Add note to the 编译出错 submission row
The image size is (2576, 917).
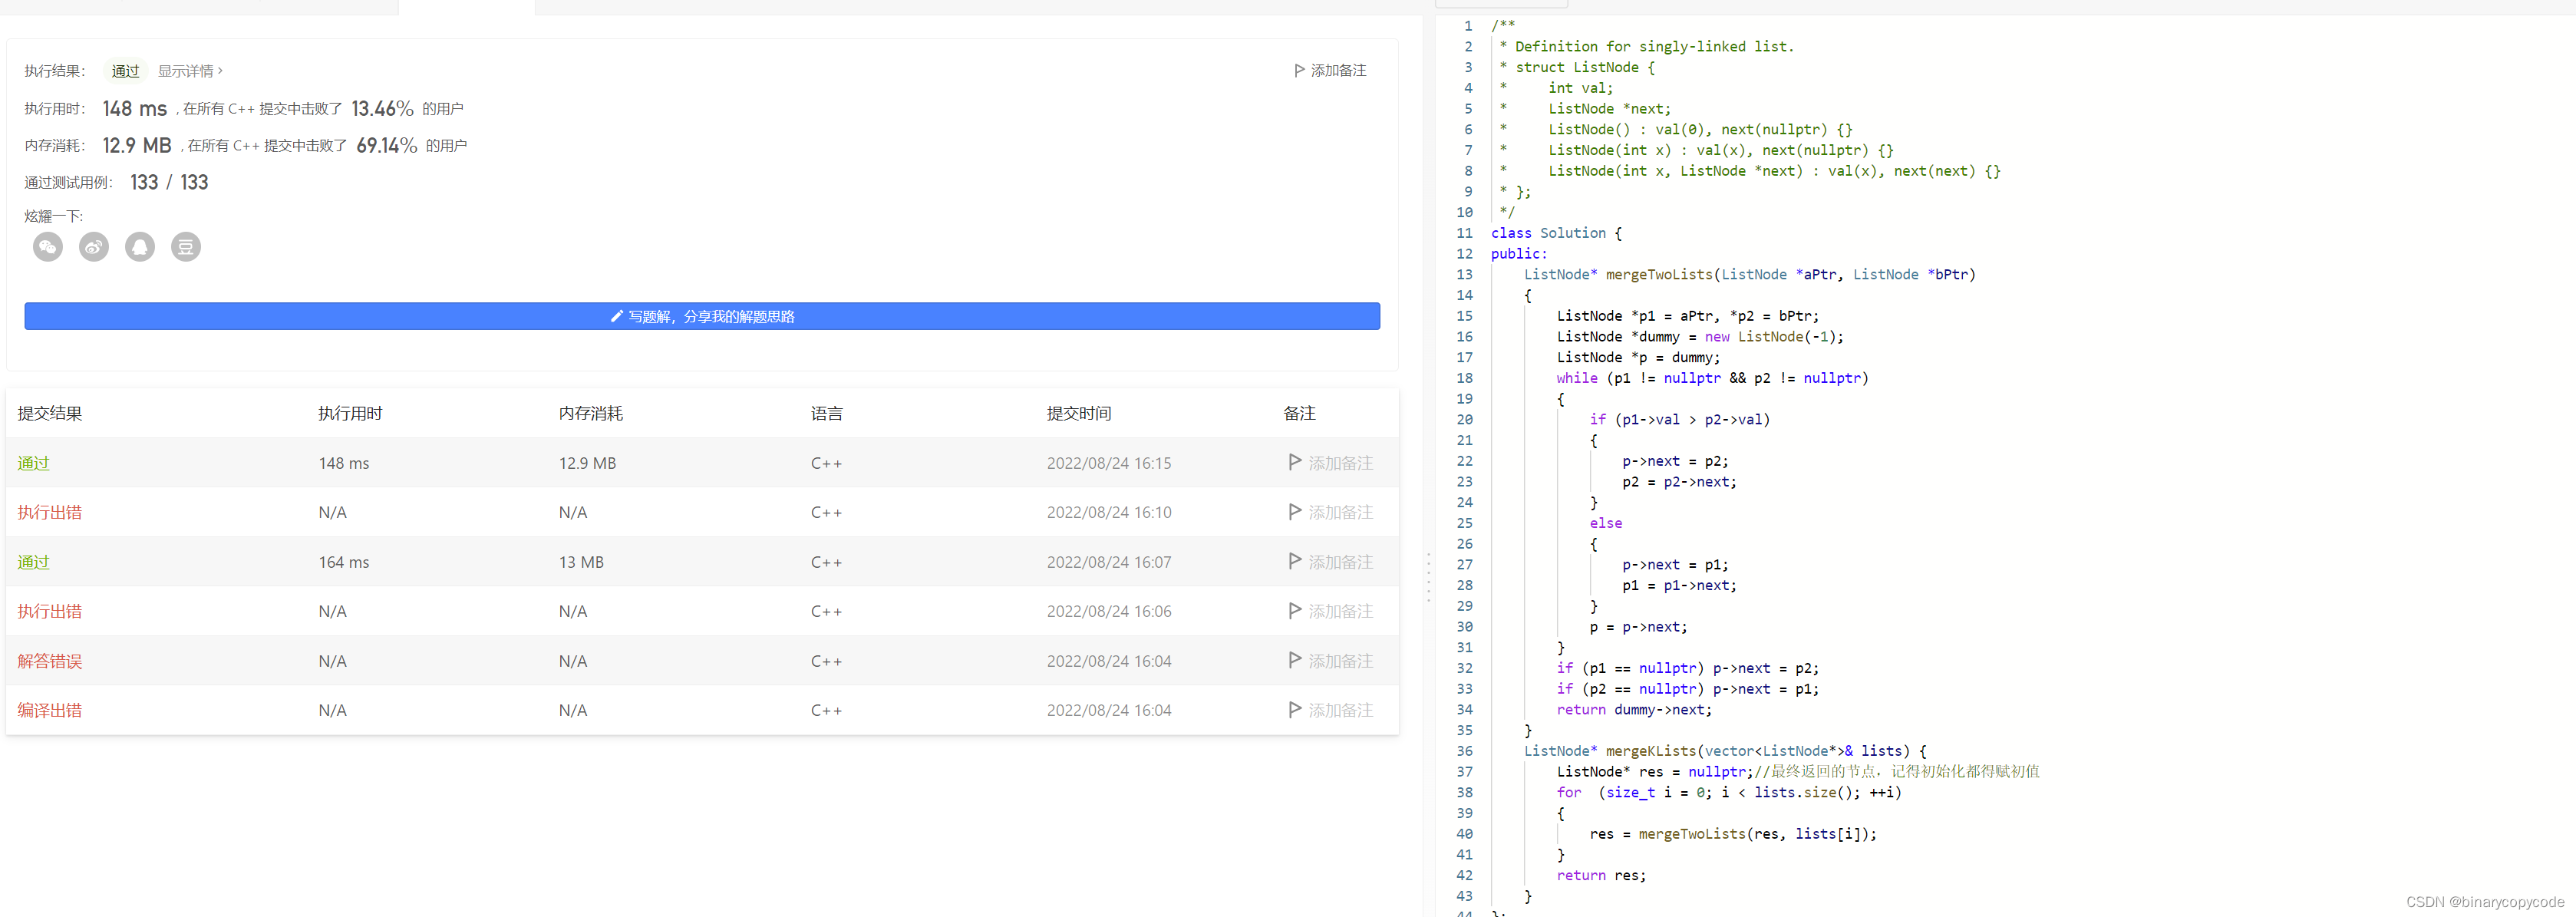click(x=1331, y=710)
